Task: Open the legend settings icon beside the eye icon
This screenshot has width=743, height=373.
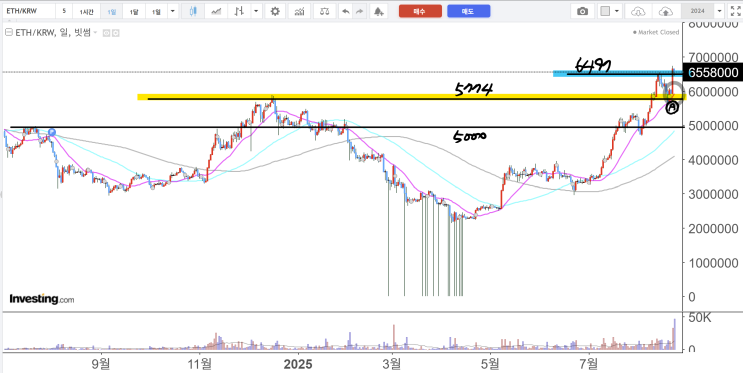Action: click(x=115, y=33)
